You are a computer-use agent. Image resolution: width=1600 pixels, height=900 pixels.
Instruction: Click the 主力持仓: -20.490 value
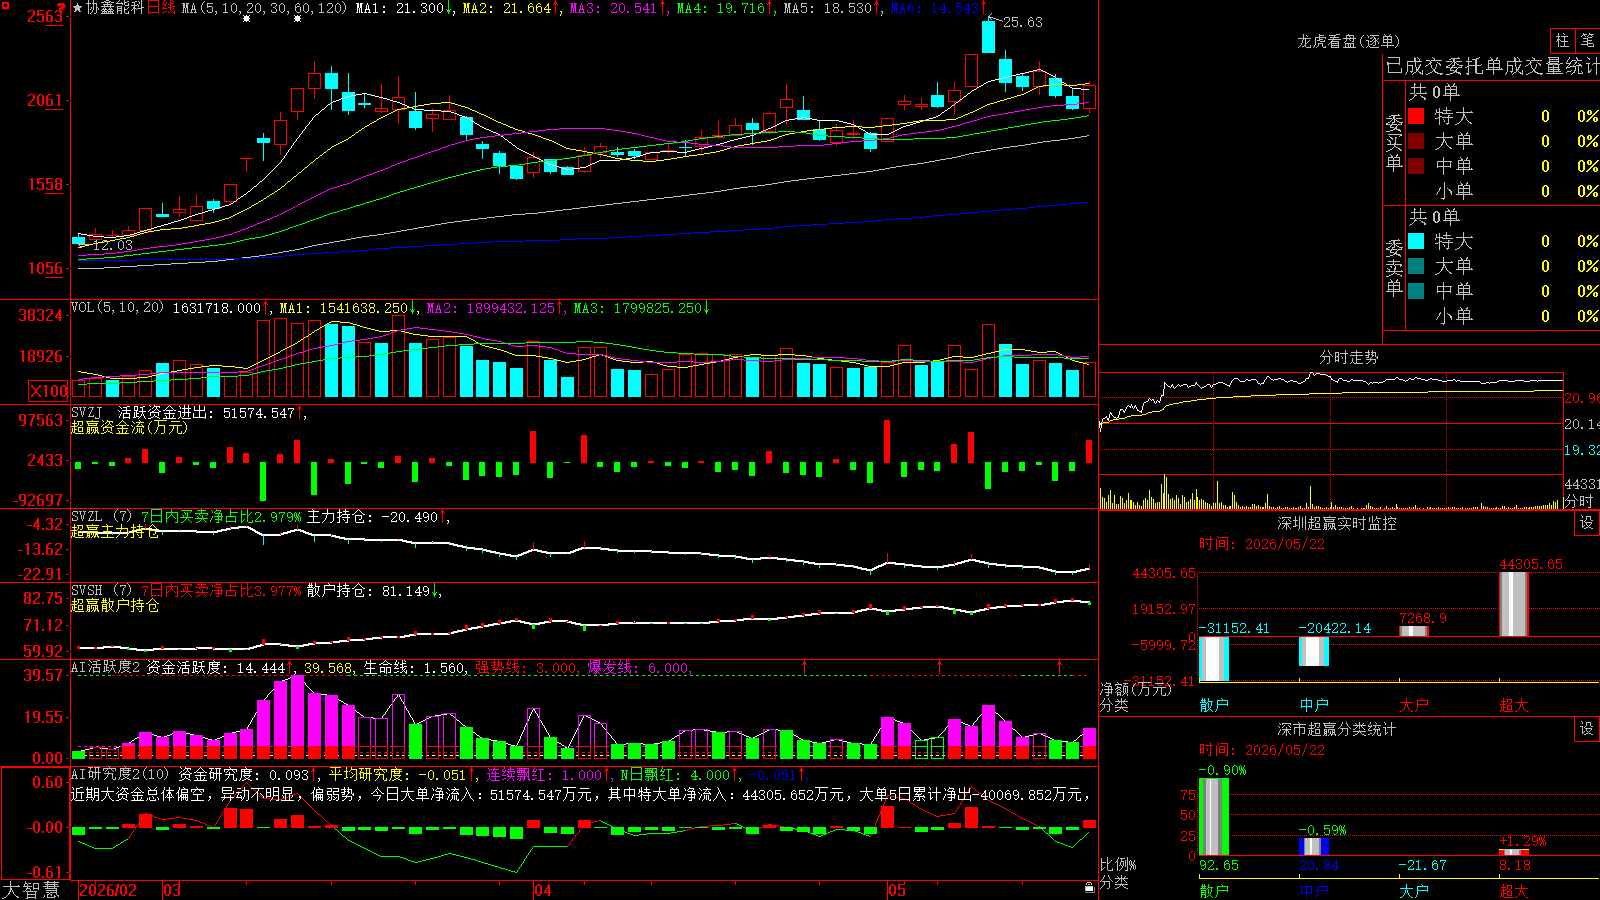pyautogui.click(x=372, y=517)
